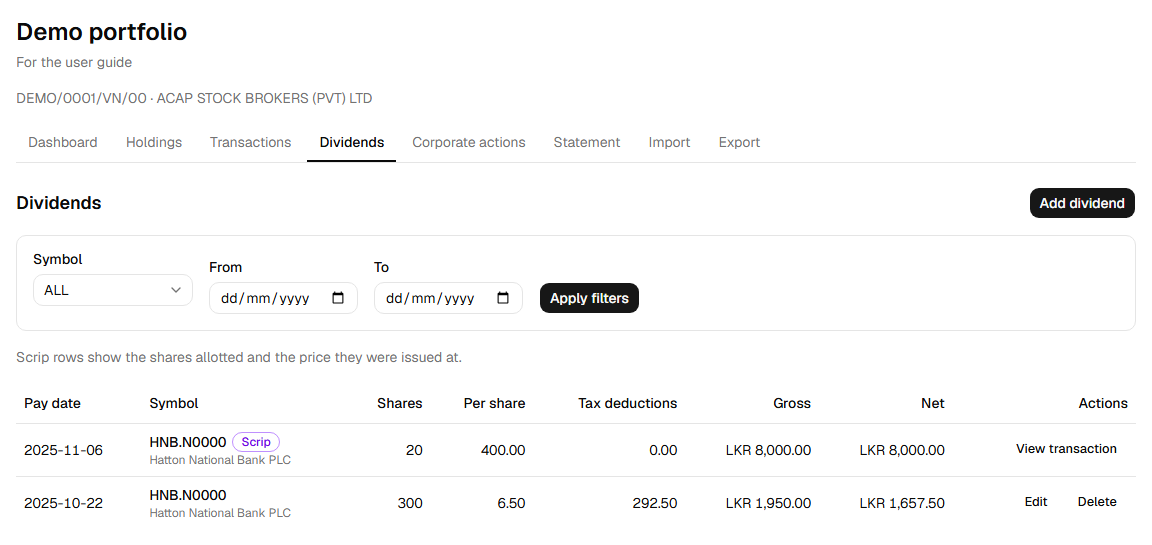Click HNB.N0000 symbol in 2025-10-22 row

point(187,495)
